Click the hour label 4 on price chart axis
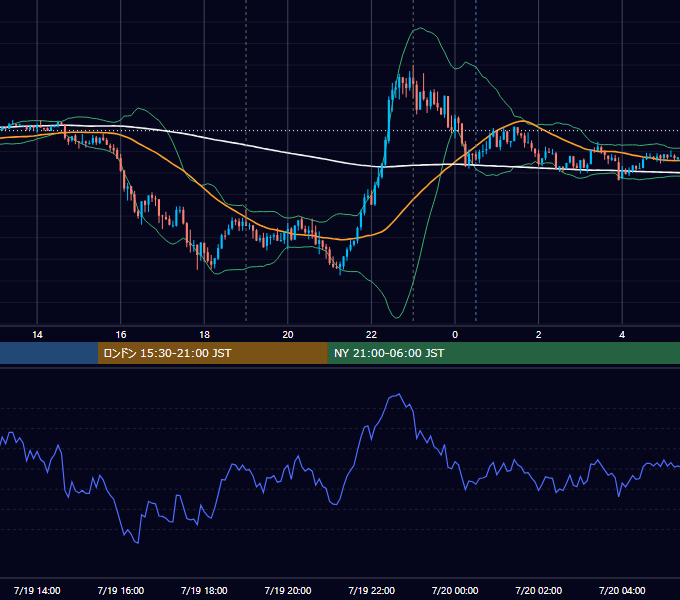 [x=622, y=335]
